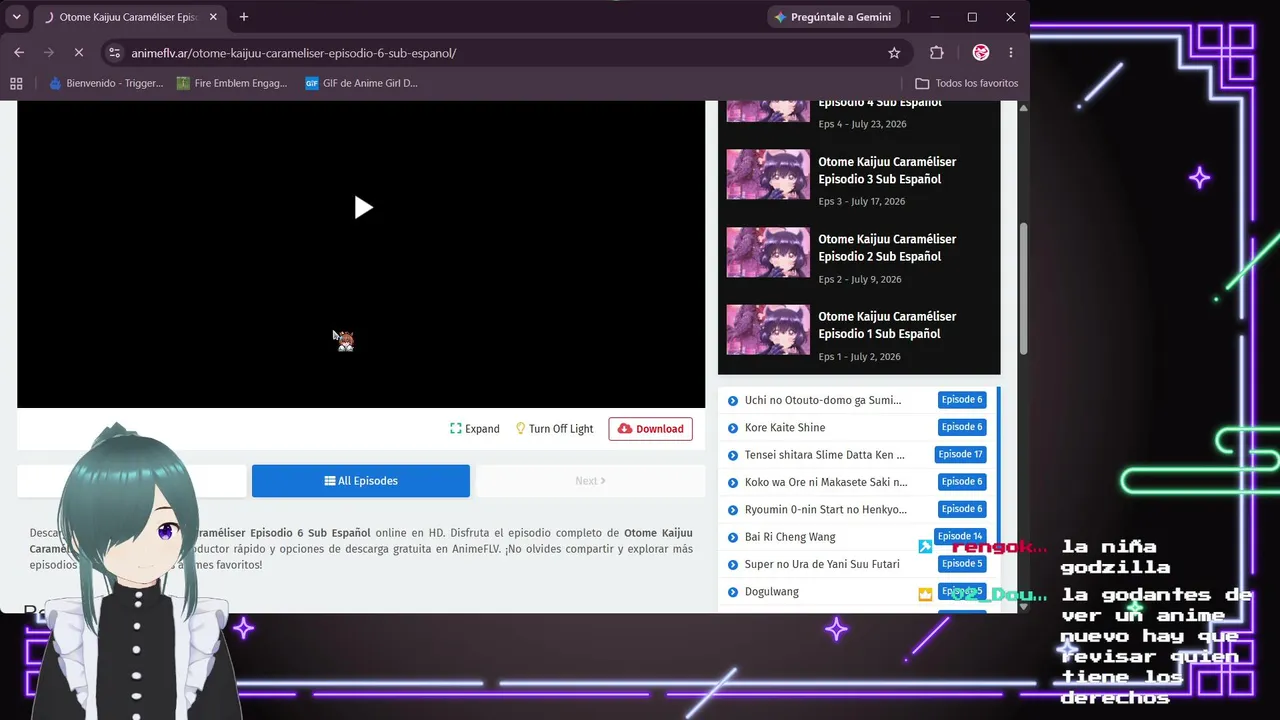Click the red Download button
This screenshot has height=720, width=1280.
(650, 429)
